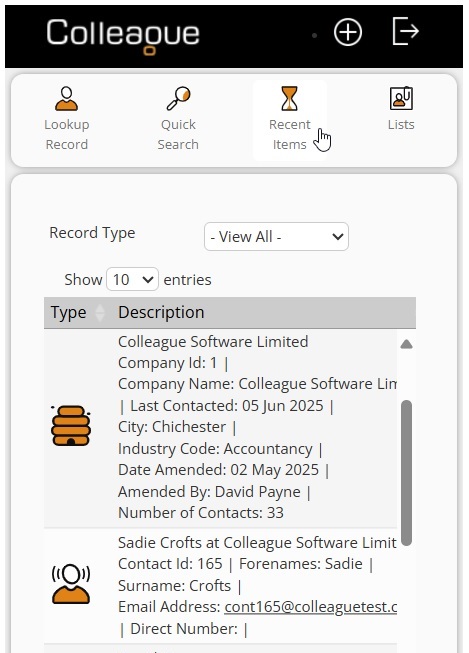The image size is (469, 653).
Task: Select the Recent Items hourglass icon
Action: point(289,98)
